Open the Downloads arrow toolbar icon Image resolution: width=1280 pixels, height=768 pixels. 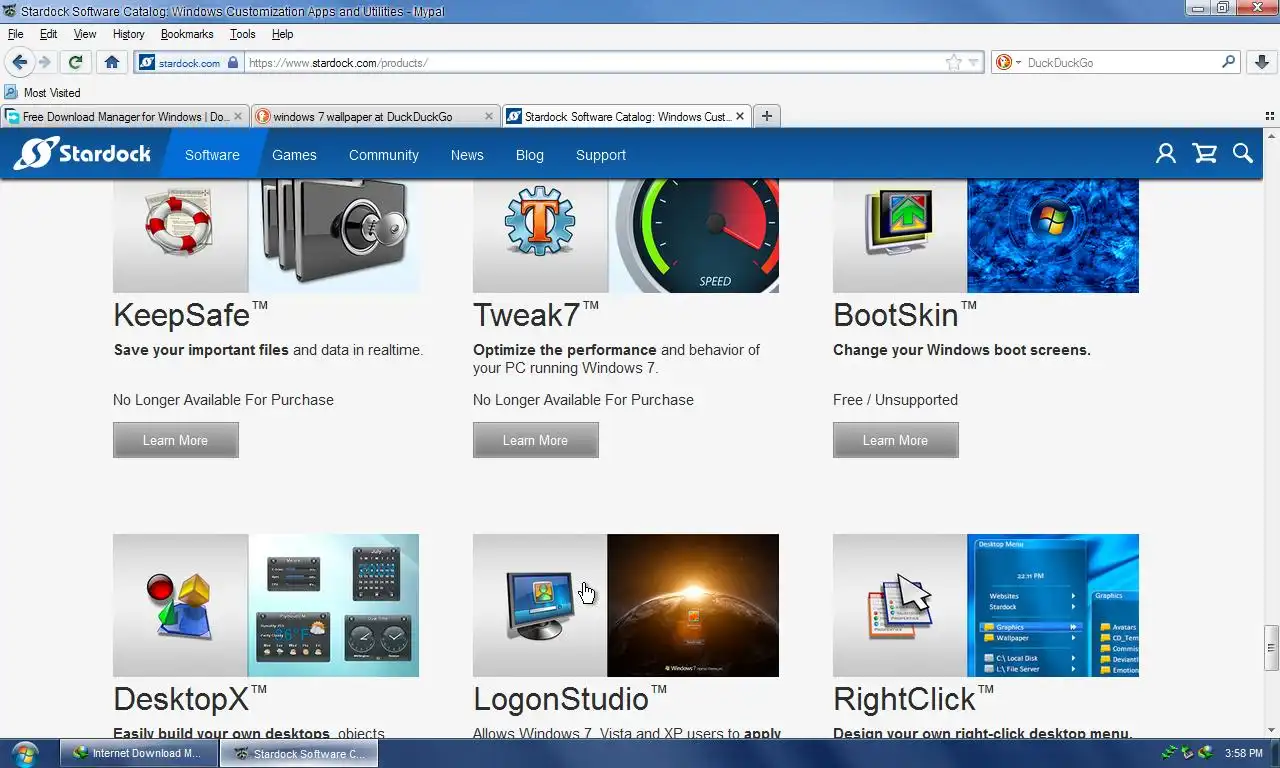[1262, 62]
